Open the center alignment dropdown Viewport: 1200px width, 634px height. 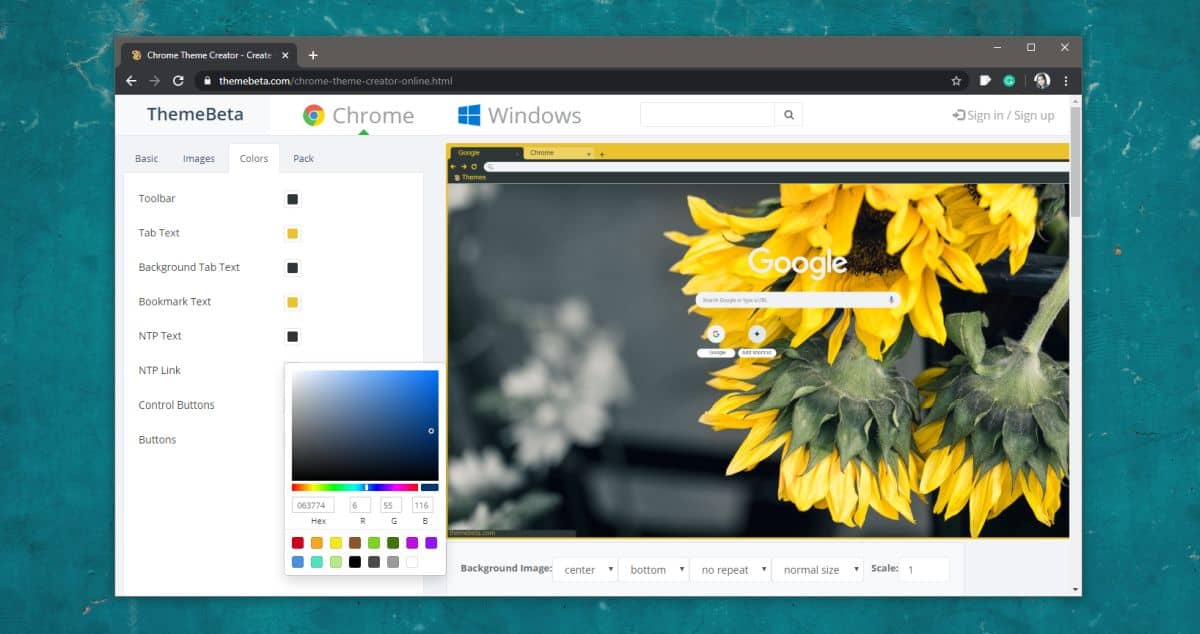click(585, 569)
